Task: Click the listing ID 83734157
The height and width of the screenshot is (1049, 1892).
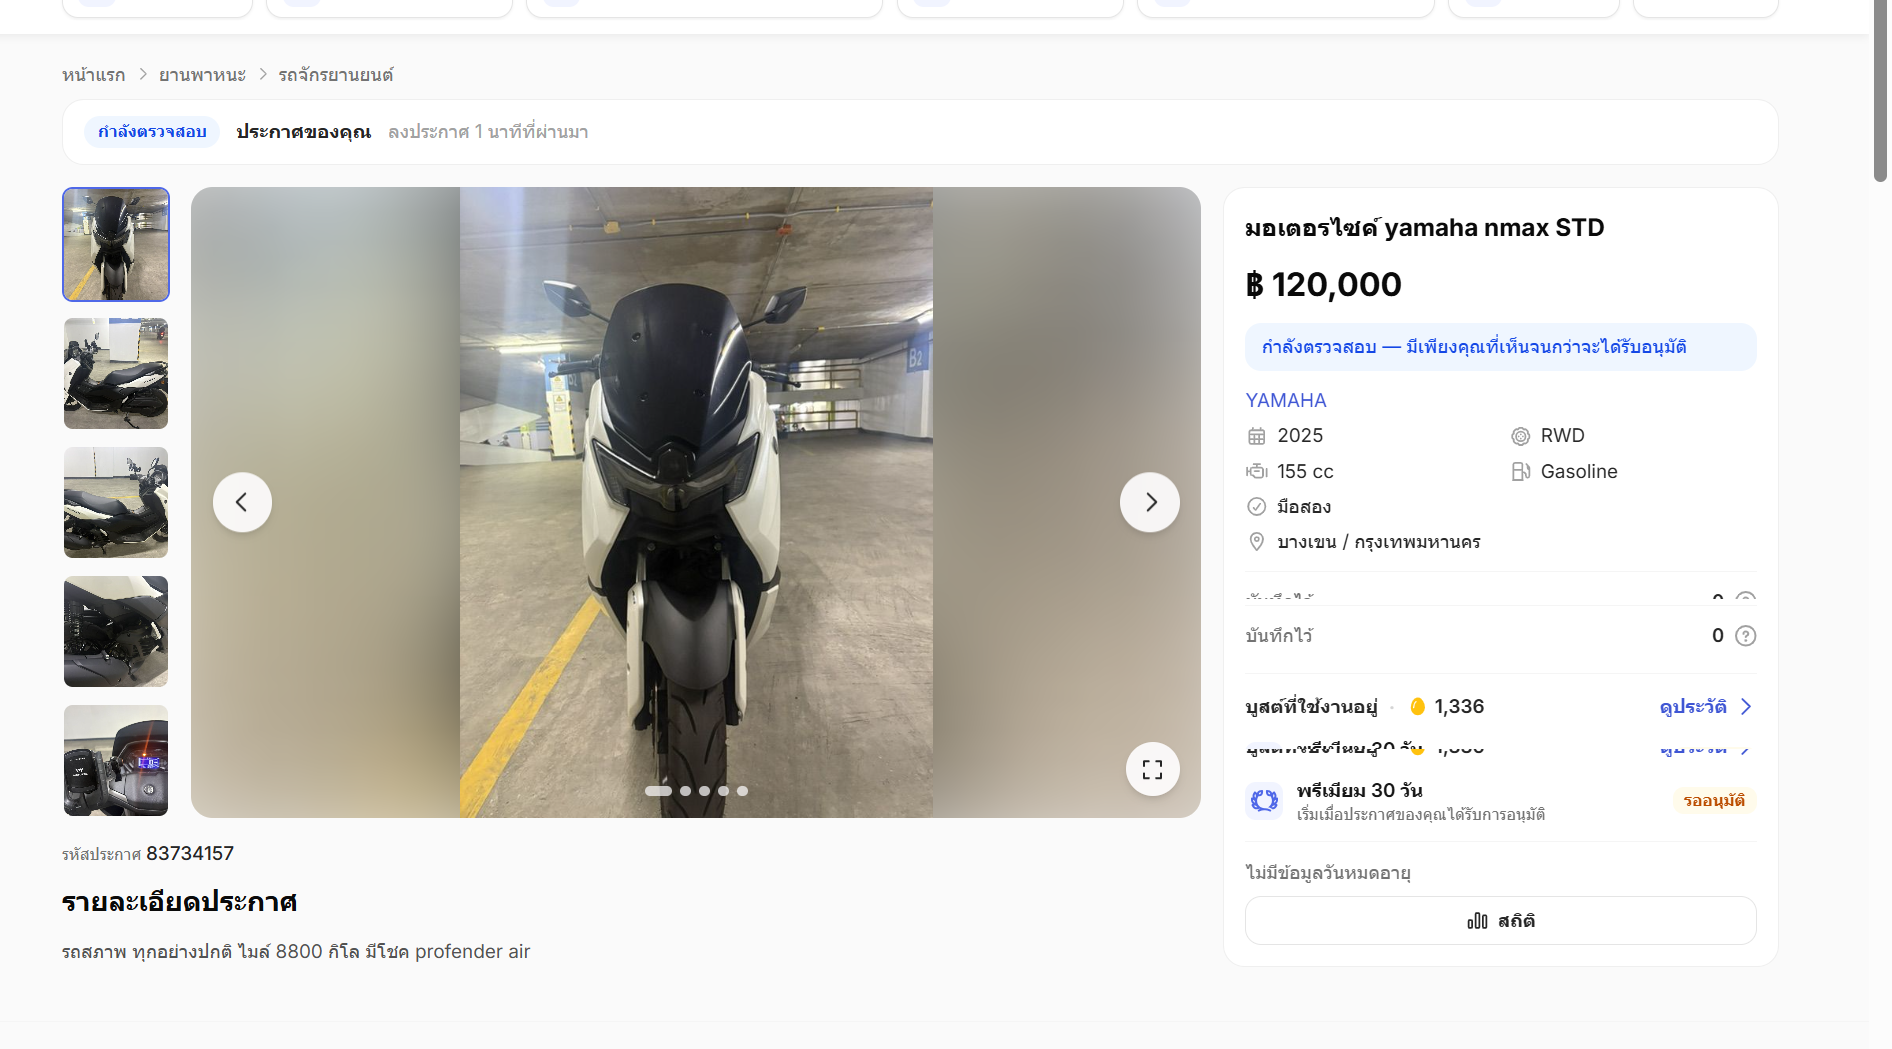Action: (x=190, y=854)
